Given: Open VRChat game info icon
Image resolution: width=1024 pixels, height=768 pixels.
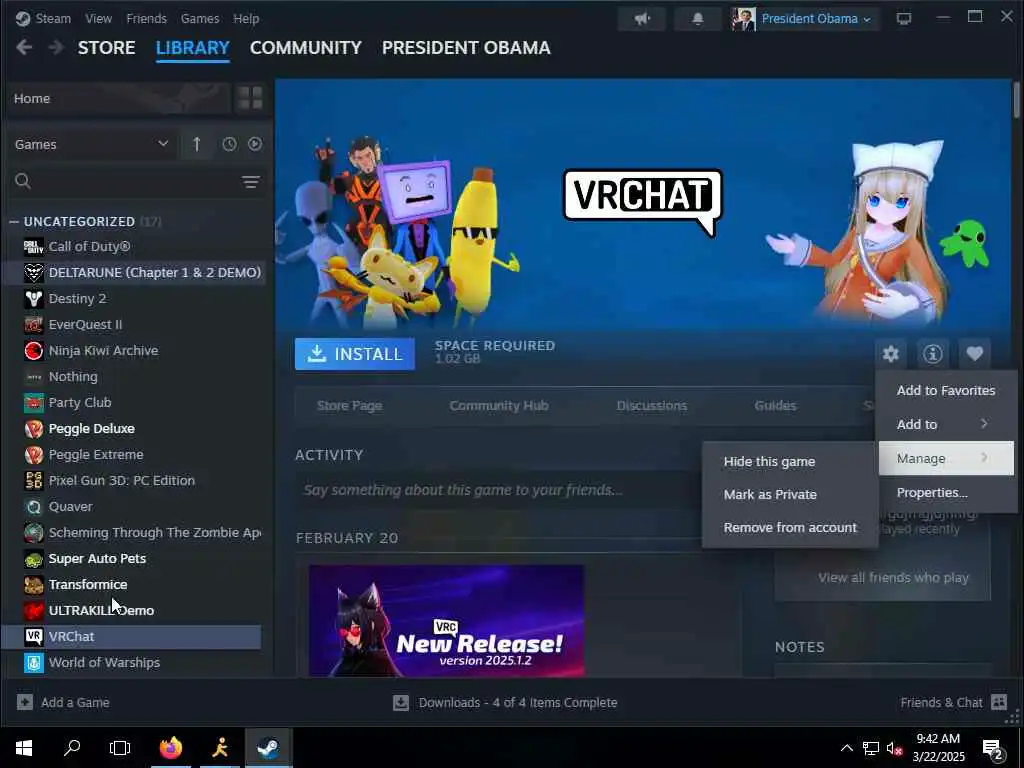Looking at the screenshot, I should point(933,354).
